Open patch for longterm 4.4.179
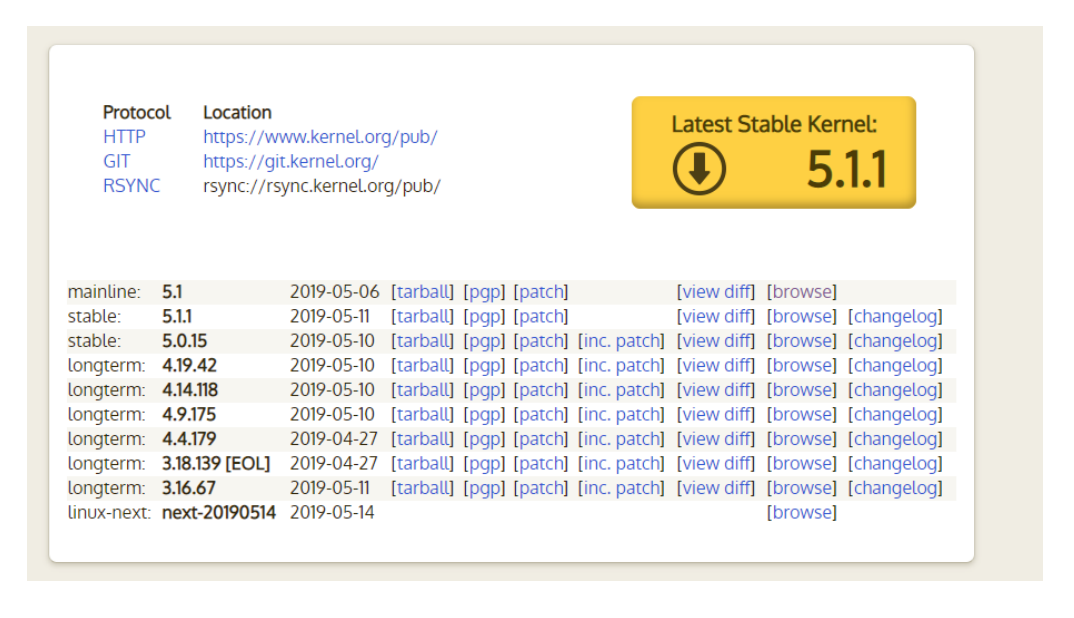 [x=541, y=439]
